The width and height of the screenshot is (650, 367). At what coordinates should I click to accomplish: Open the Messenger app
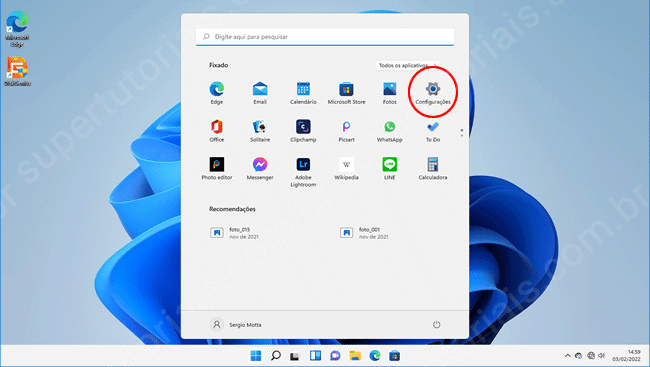coord(260,168)
